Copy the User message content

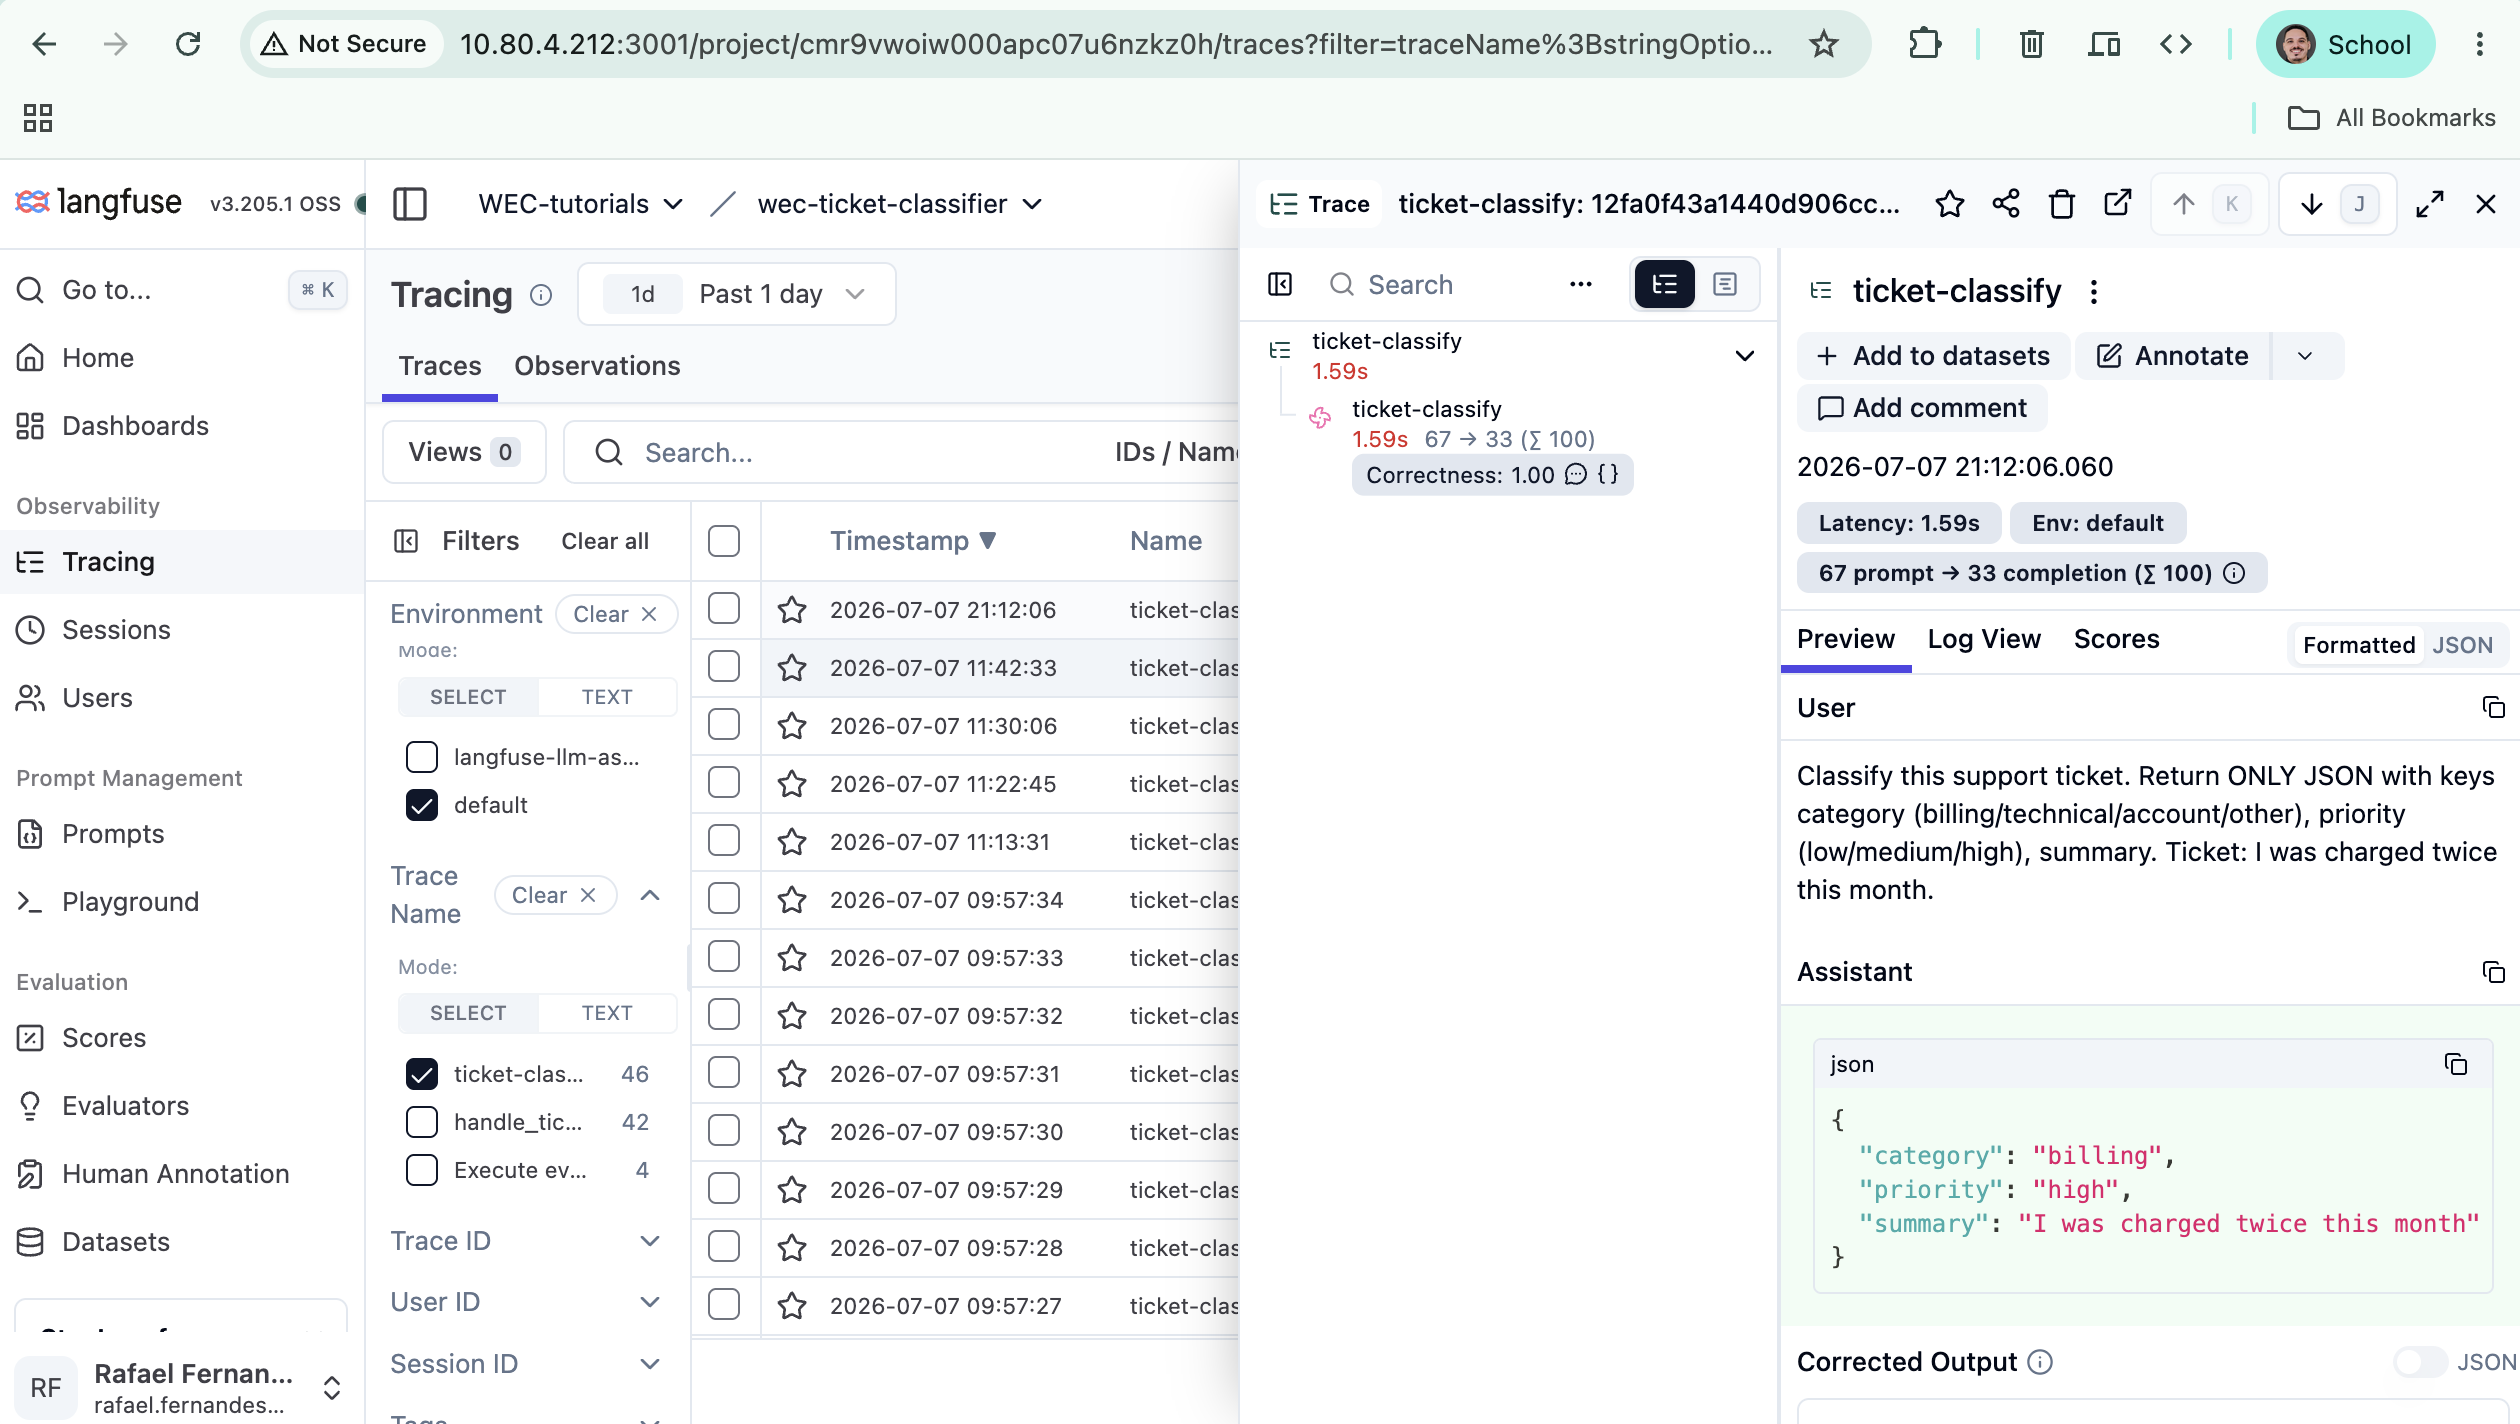pyautogui.click(x=2493, y=708)
